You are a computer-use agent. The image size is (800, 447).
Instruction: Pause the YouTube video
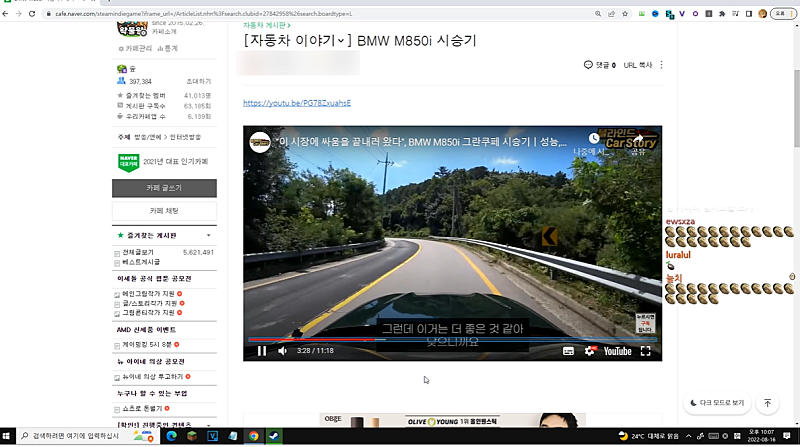tap(262, 351)
